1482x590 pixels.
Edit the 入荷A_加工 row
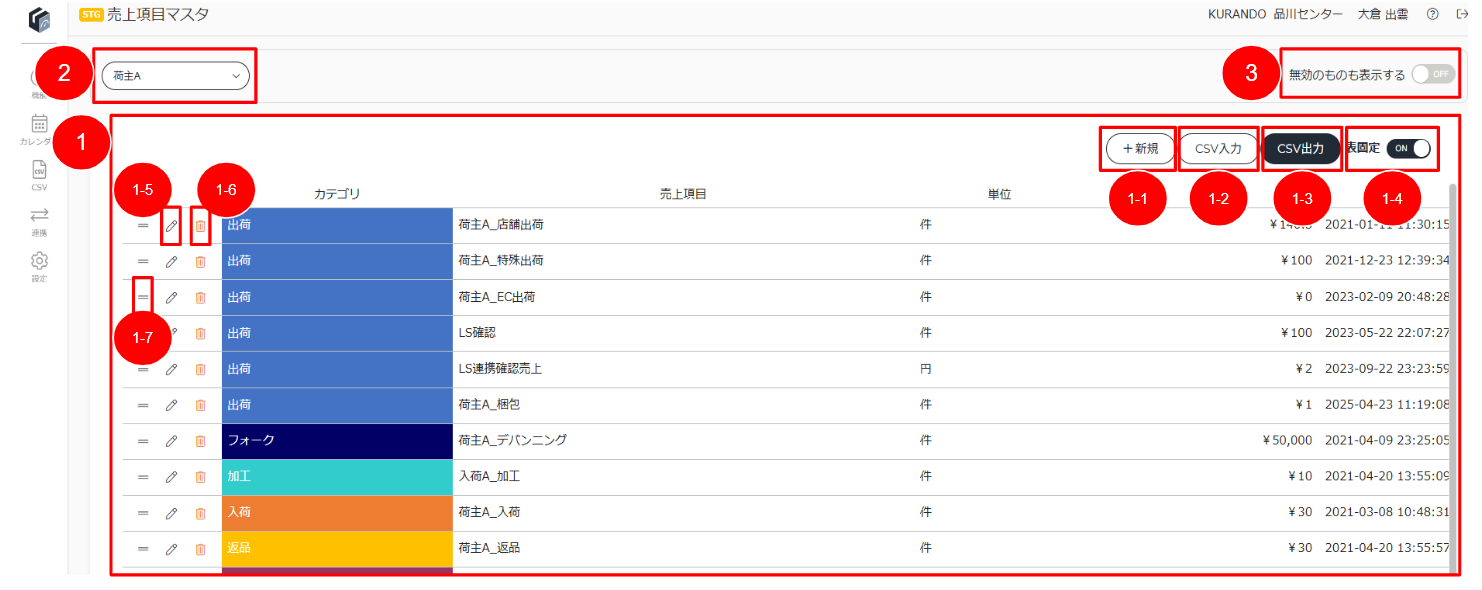point(171,477)
